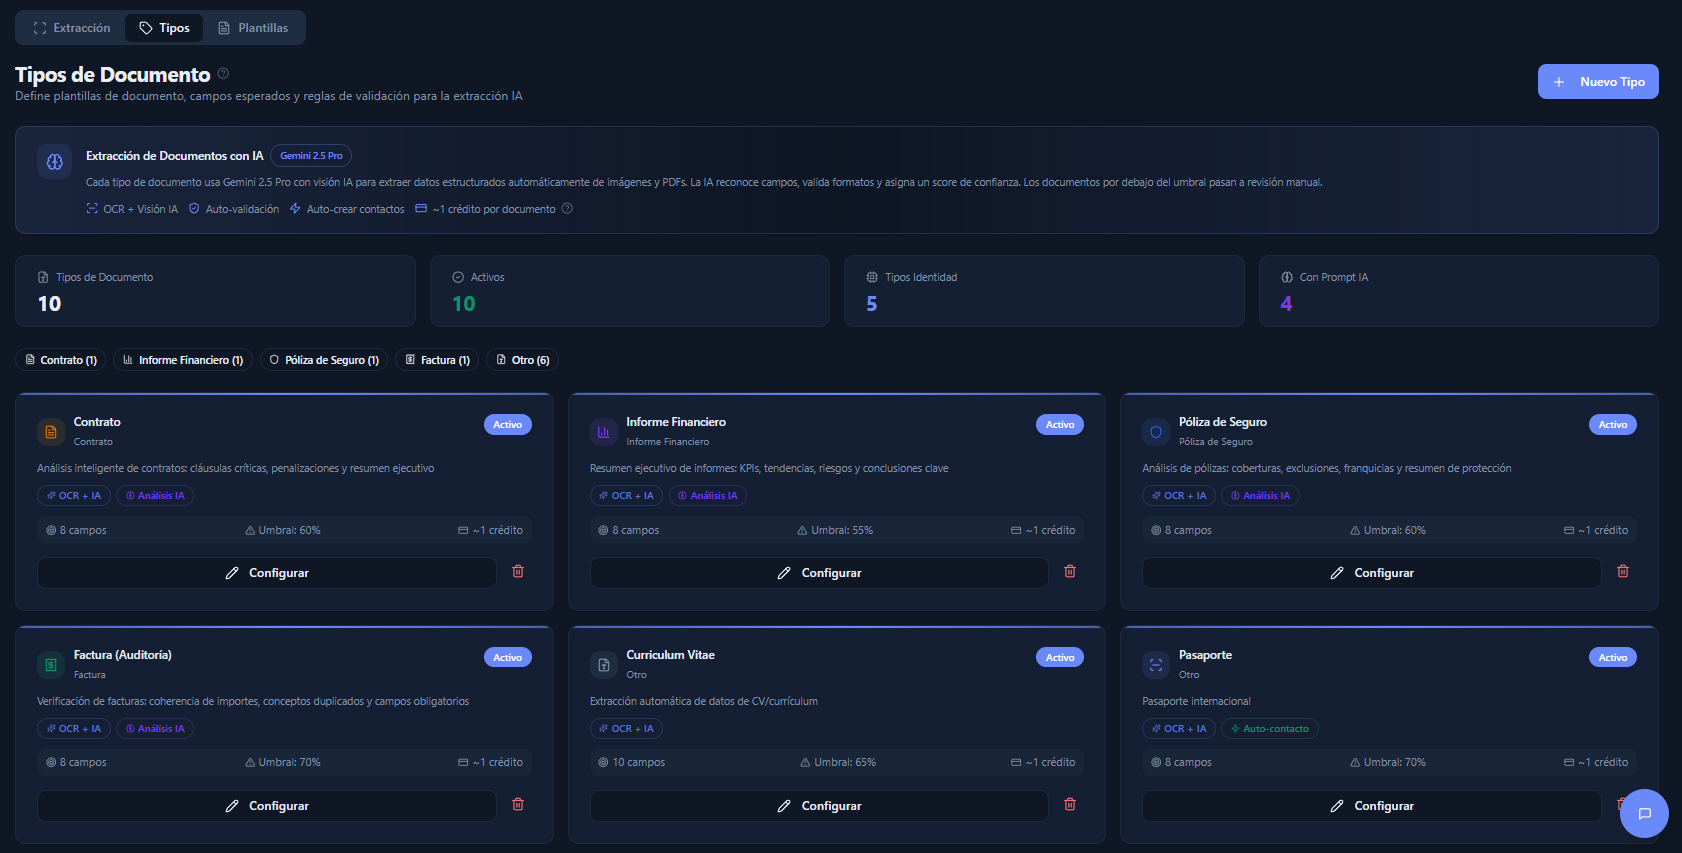
Task: Filter by Contrato (1) category
Action: (x=61, y=360)
